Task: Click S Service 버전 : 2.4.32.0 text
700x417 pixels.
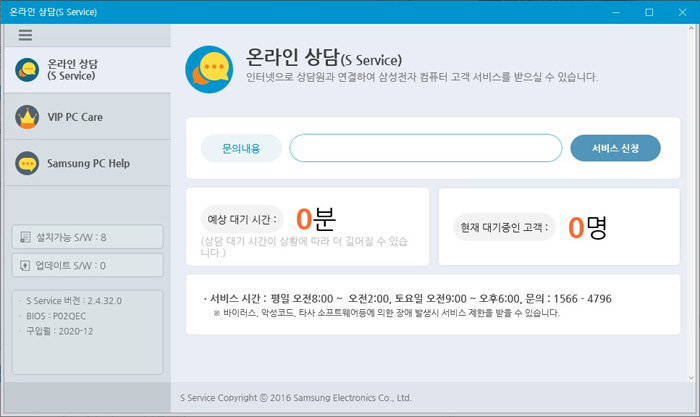Action: click(74, 300)
